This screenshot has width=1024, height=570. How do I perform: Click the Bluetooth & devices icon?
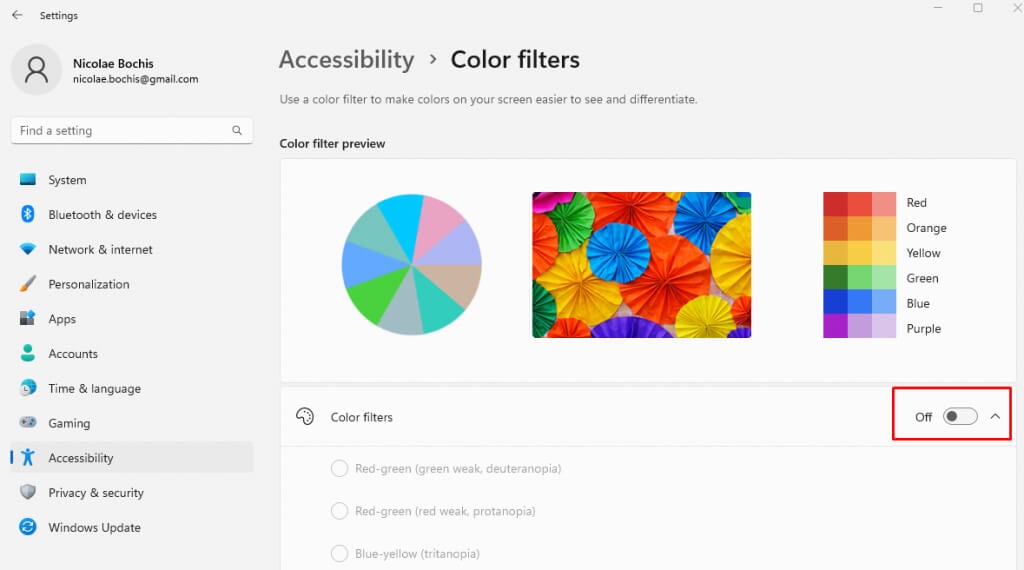pyautogui.click(x=28, y=214)
